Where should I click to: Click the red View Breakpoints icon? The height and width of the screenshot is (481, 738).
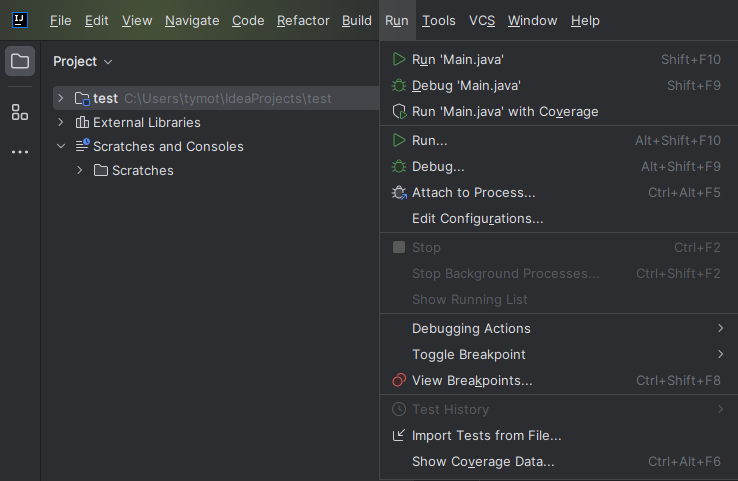399,380
